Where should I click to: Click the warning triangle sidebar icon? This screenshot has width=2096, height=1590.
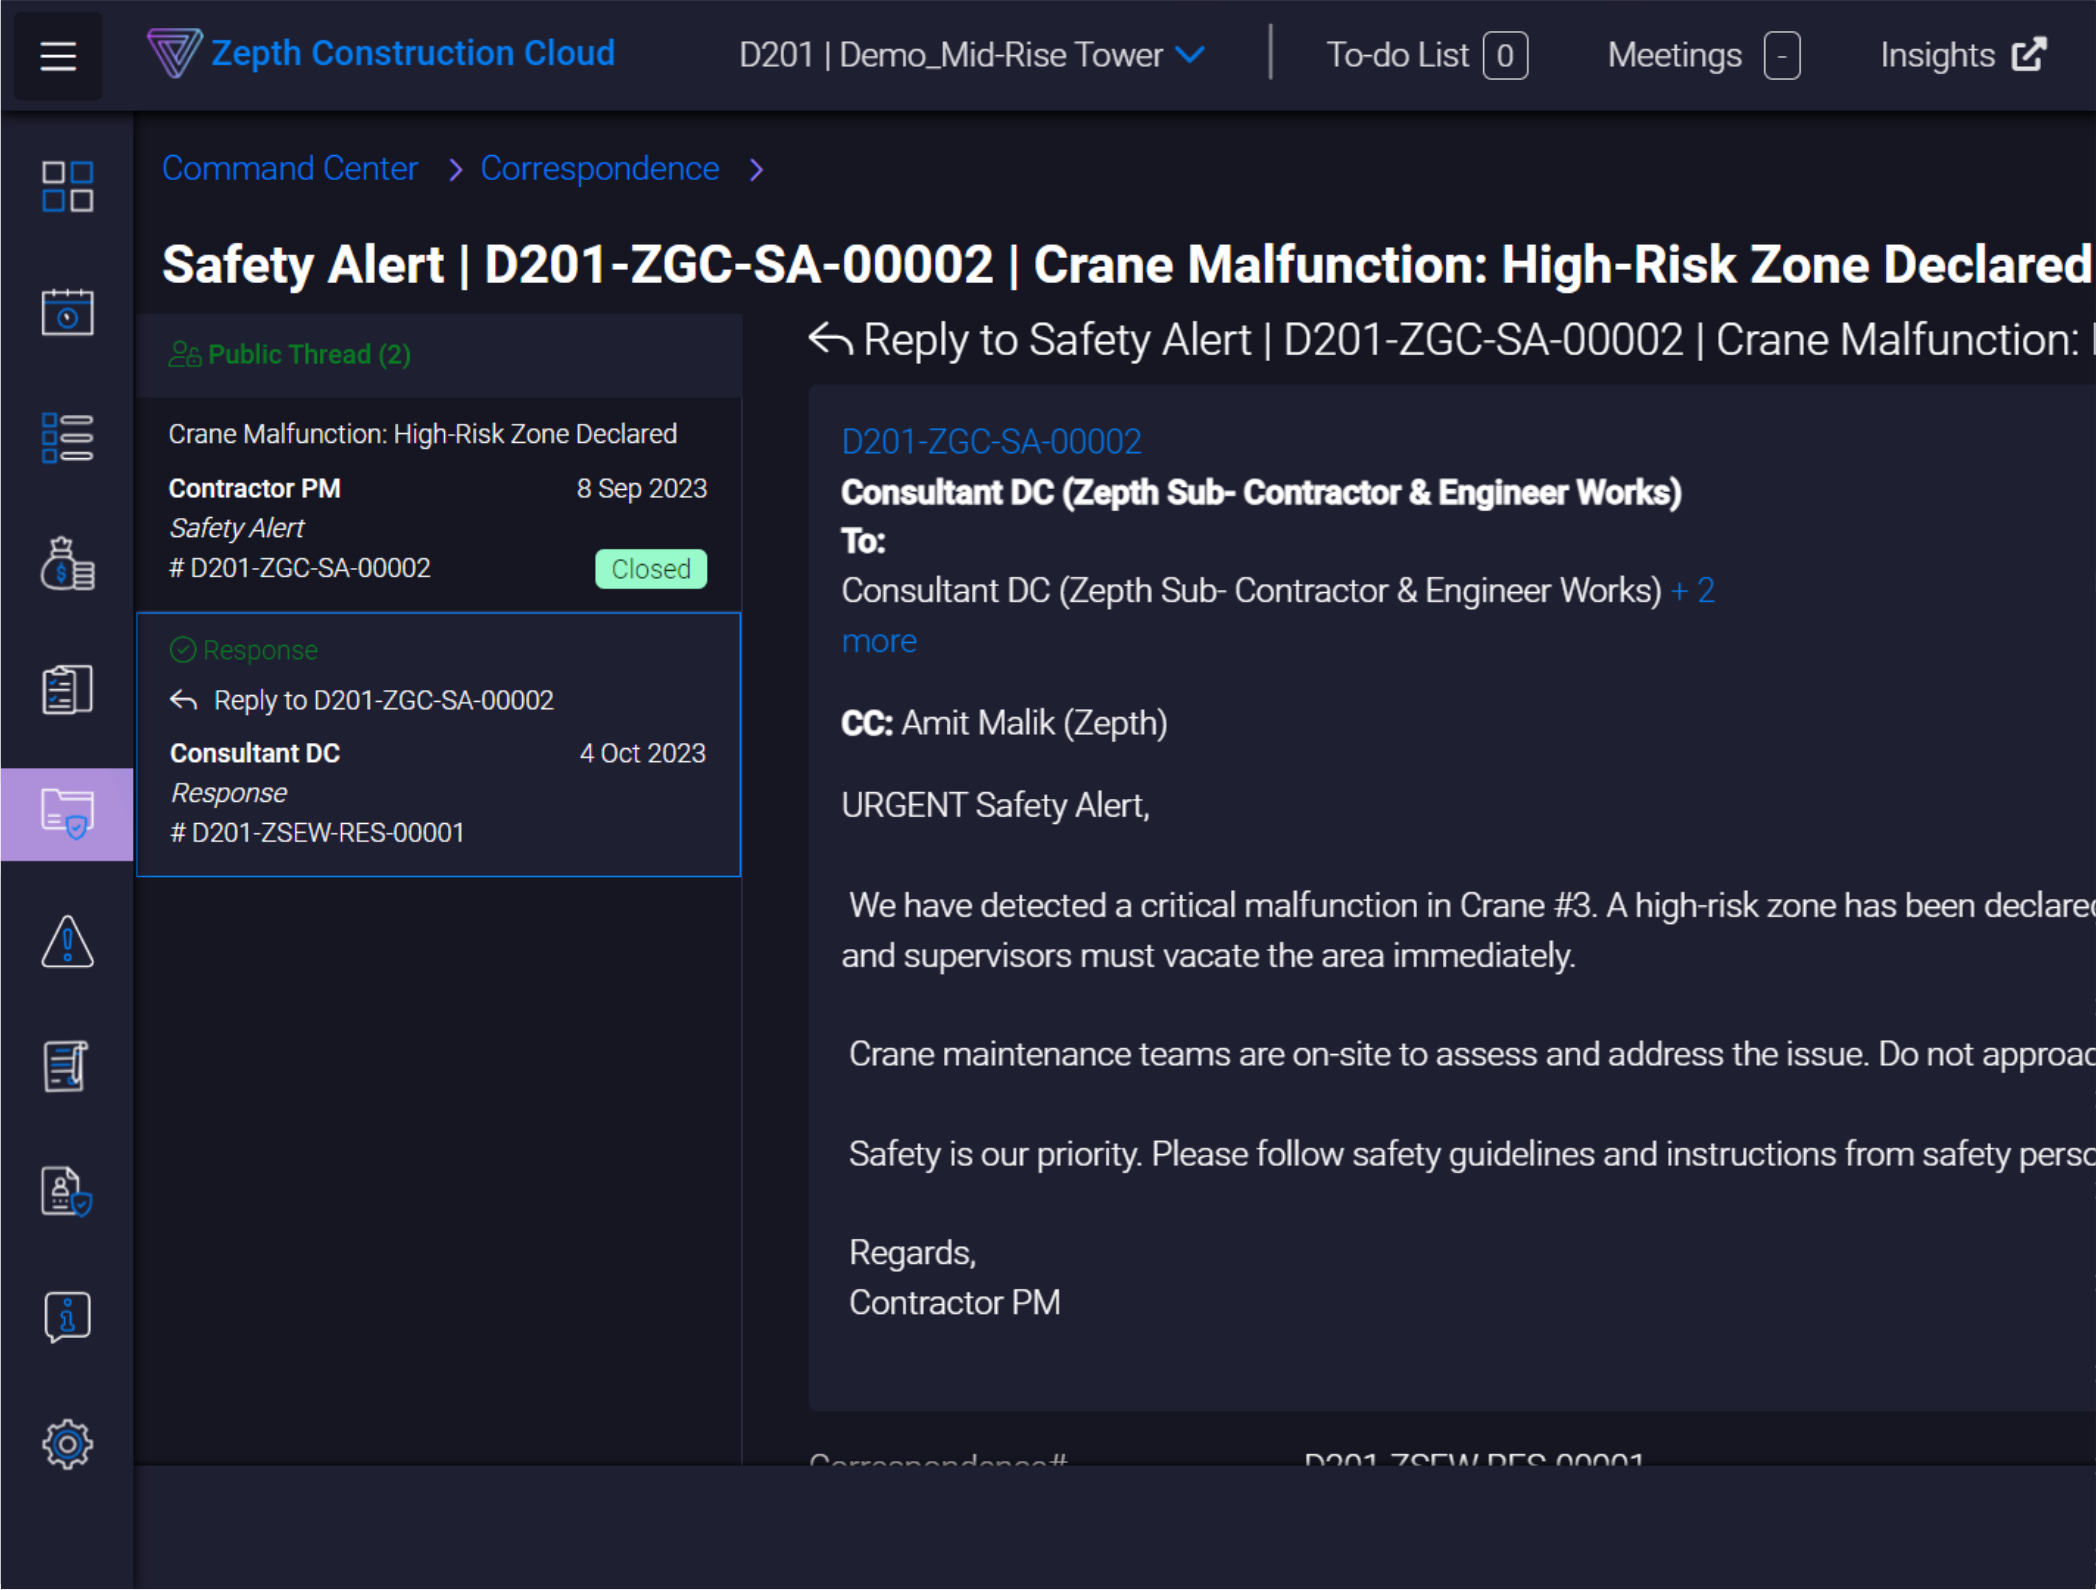point(67,942)
